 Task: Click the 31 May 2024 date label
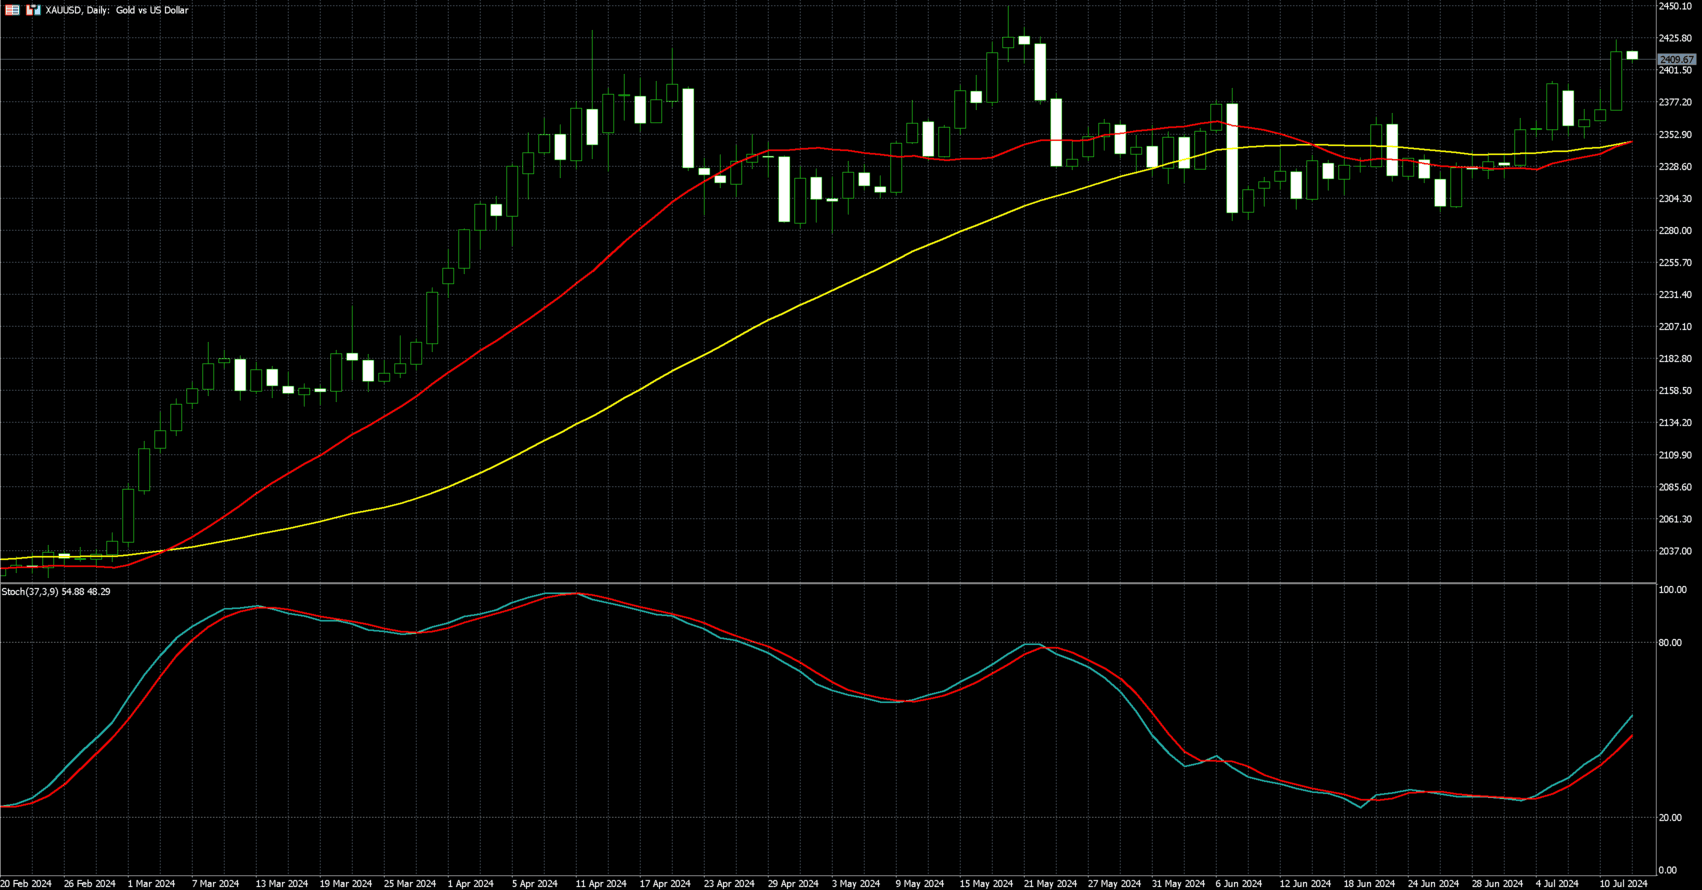[x=1178, y=884]
